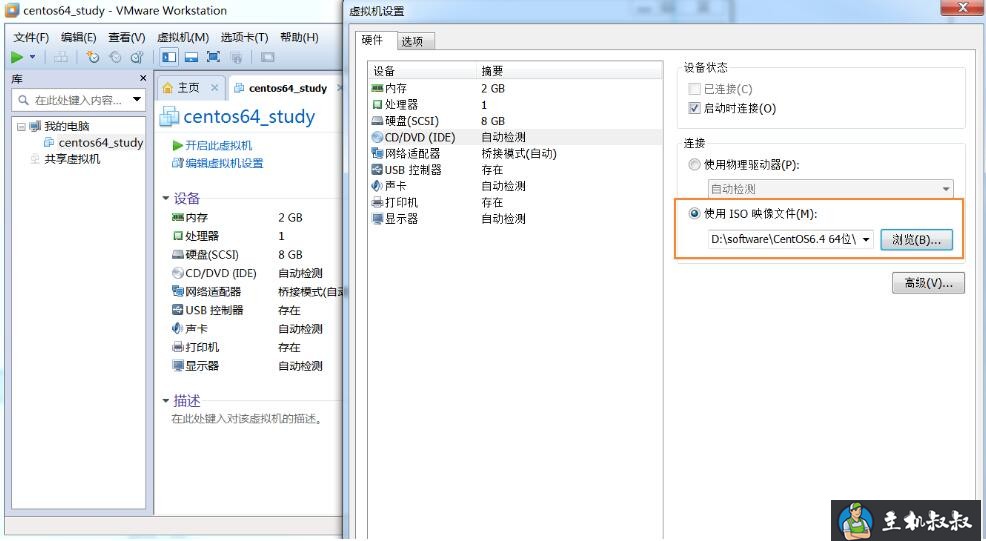Open the 编辑(E) menu
The image size is (986, 541).
tap(79, 37)
